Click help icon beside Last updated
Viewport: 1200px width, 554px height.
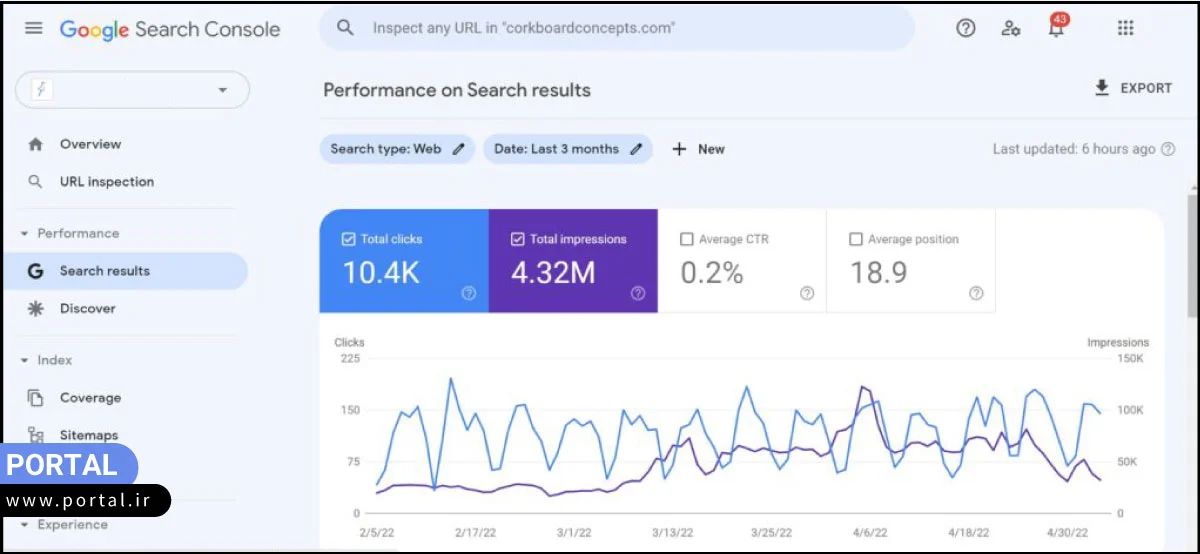[x=1167, y=149]
